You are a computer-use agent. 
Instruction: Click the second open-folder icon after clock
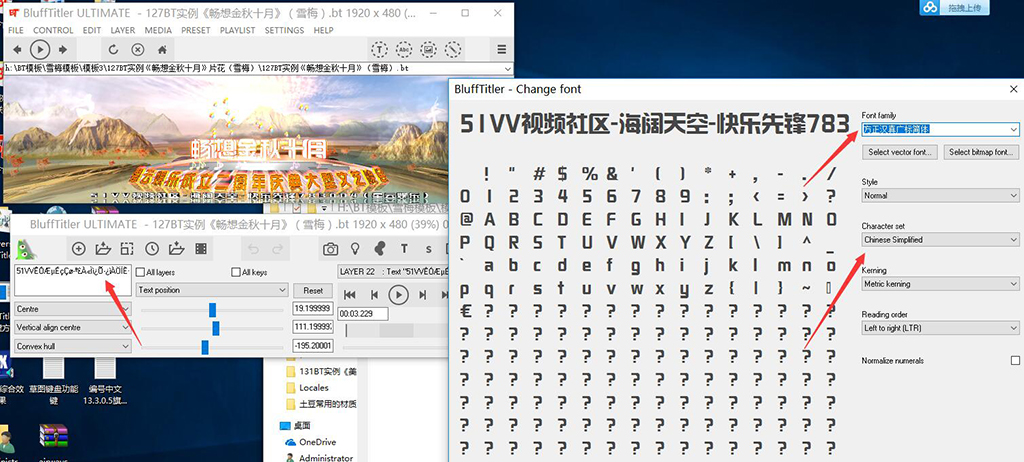point(176,248)
